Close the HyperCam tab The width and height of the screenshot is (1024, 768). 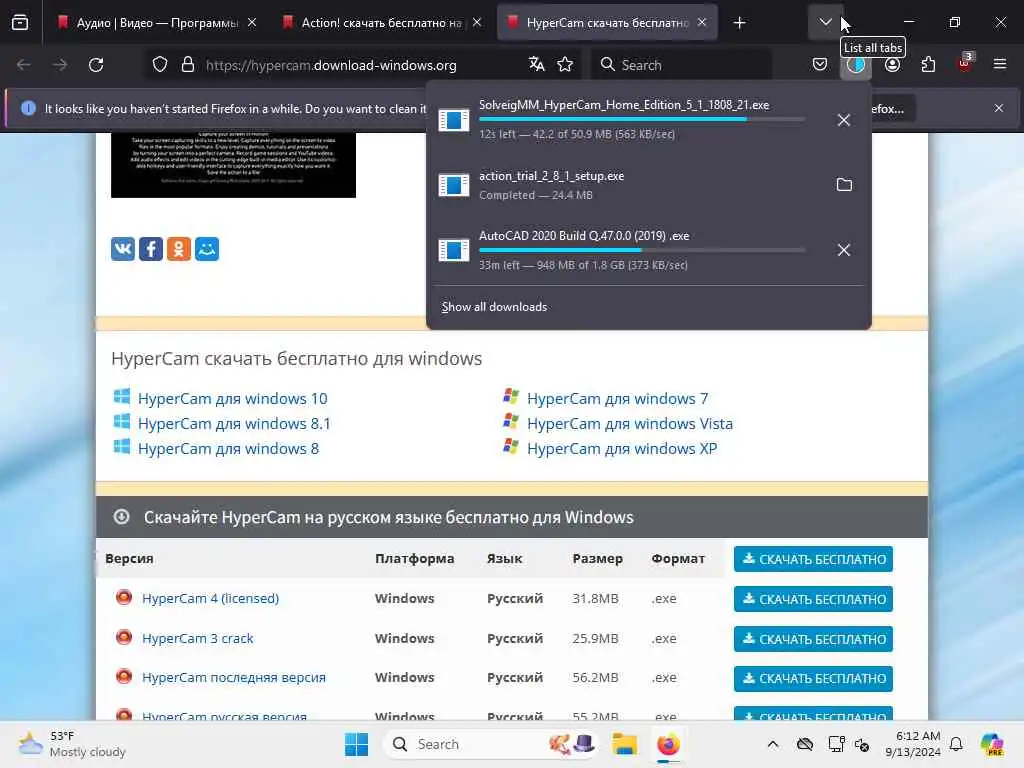(x=702, y=22)
